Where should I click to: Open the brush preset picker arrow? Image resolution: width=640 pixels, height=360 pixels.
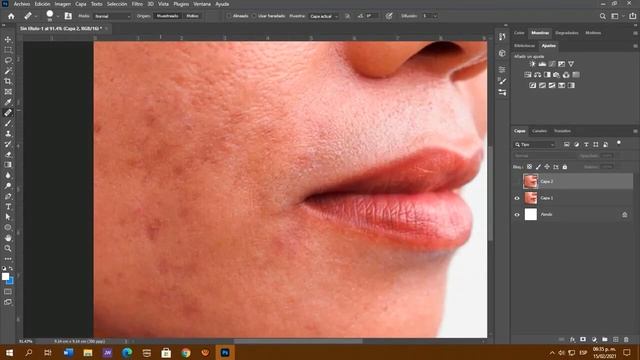pyautogui.click(x=58, y=16)
